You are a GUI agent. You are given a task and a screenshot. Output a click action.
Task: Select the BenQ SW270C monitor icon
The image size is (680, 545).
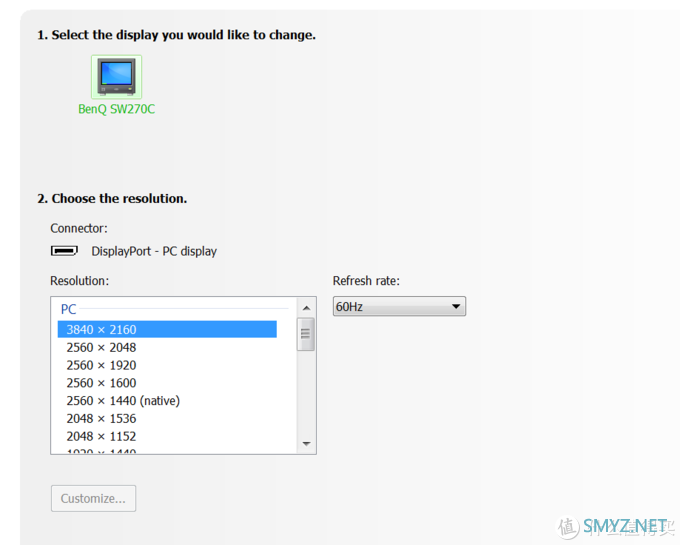pyautogui.click(x=116, y=77)
